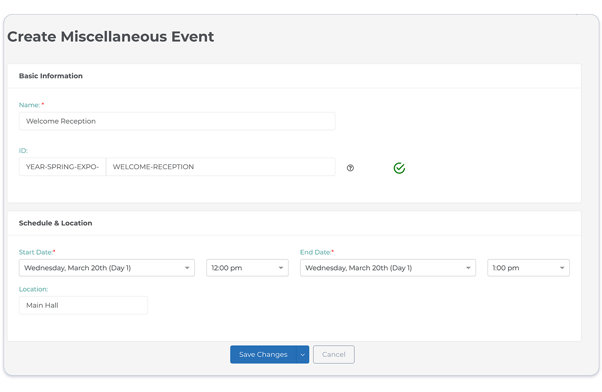Image resolution: width=602 pixels, height=392 pixels.
Task: Open the End Date day dropdown
Action: click(388, 268)
